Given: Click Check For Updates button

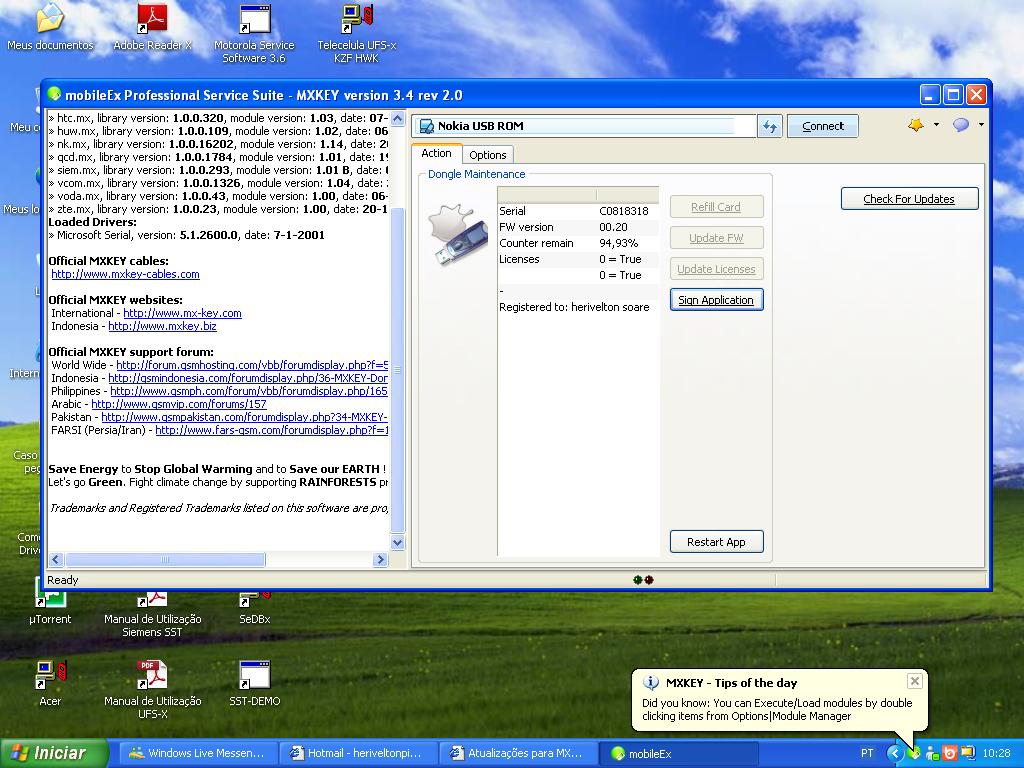Looking at the screenshot, I should (909, 199).
